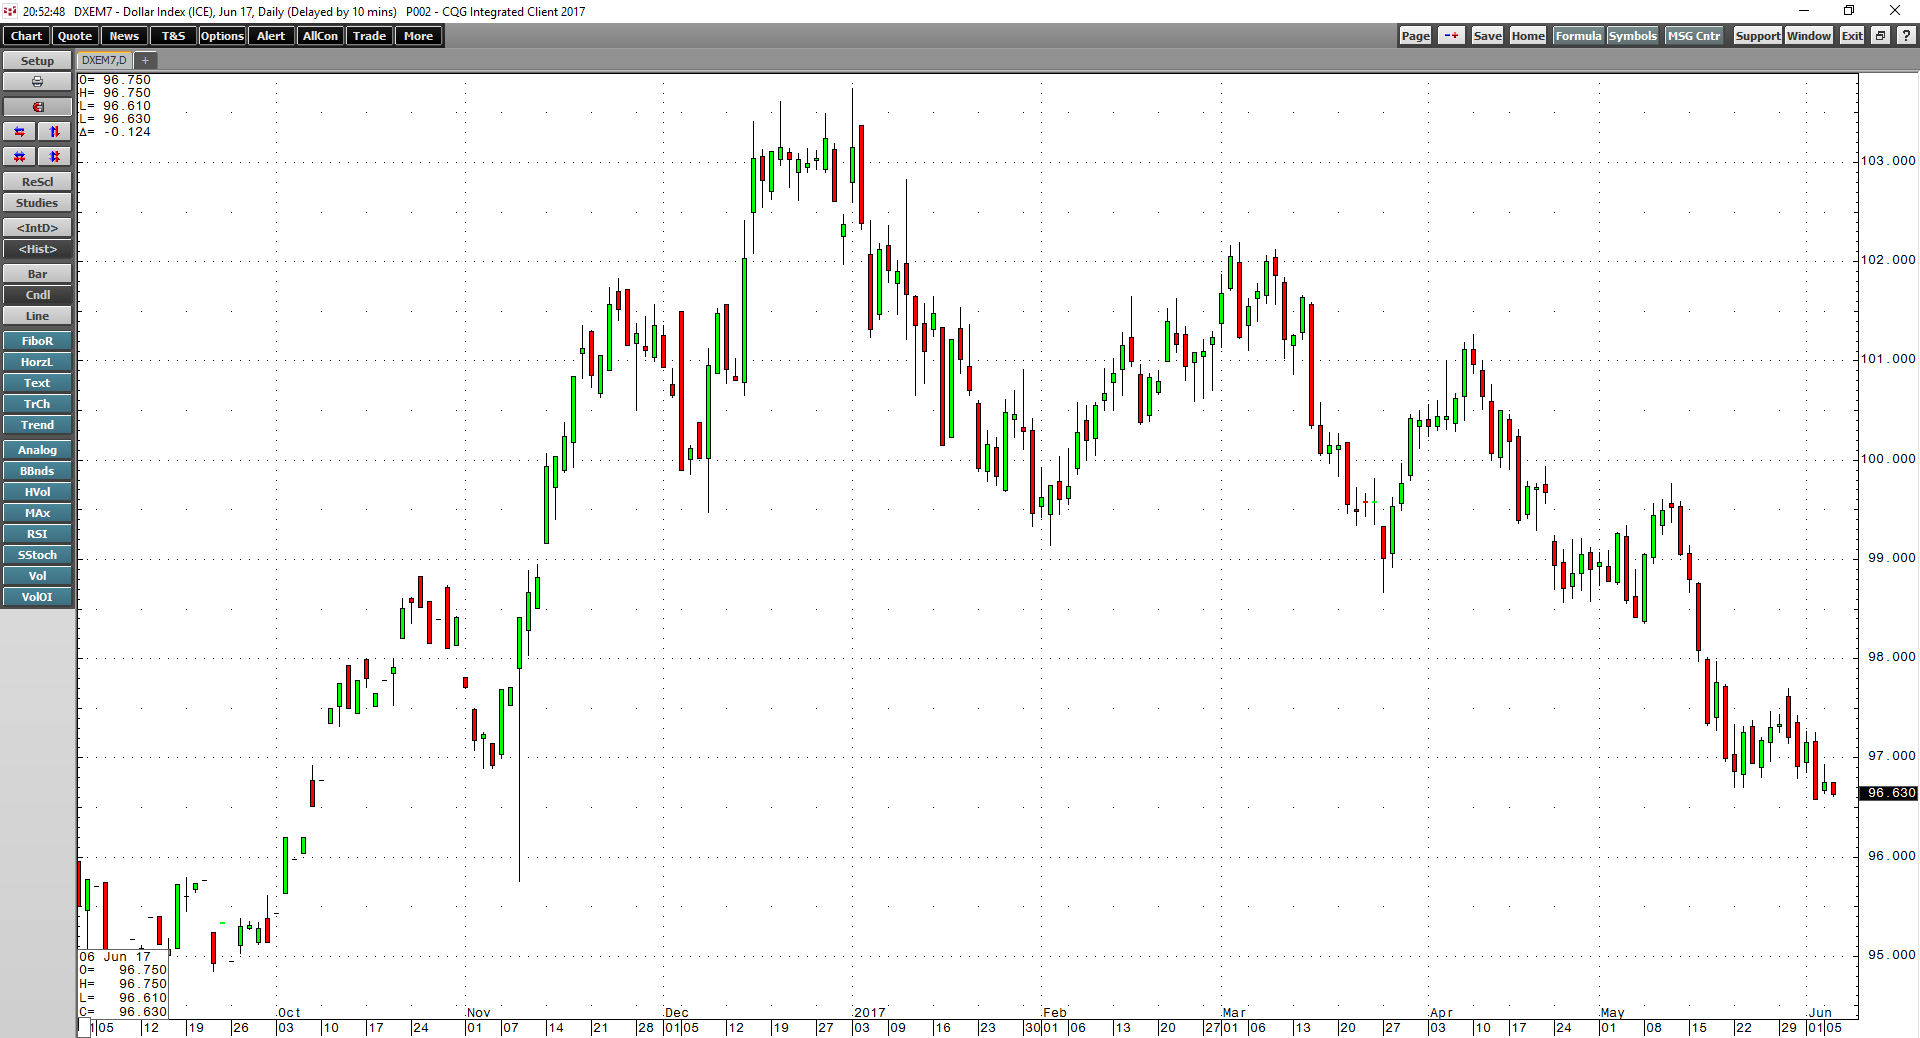Open the Symbols button
Screen dimensions: 1920x1038
tap(1633, 36)
